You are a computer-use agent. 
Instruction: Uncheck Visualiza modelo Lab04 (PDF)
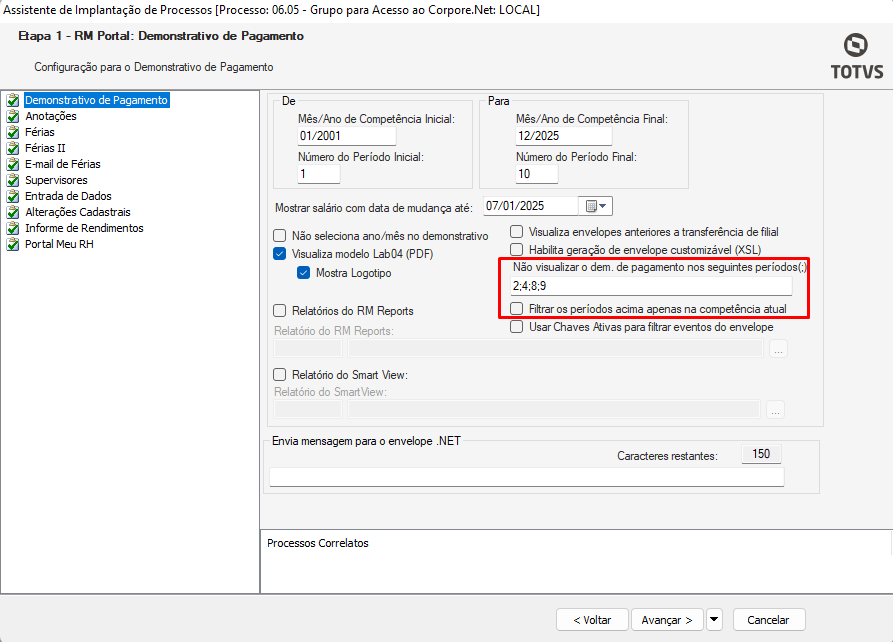point(280,253)
